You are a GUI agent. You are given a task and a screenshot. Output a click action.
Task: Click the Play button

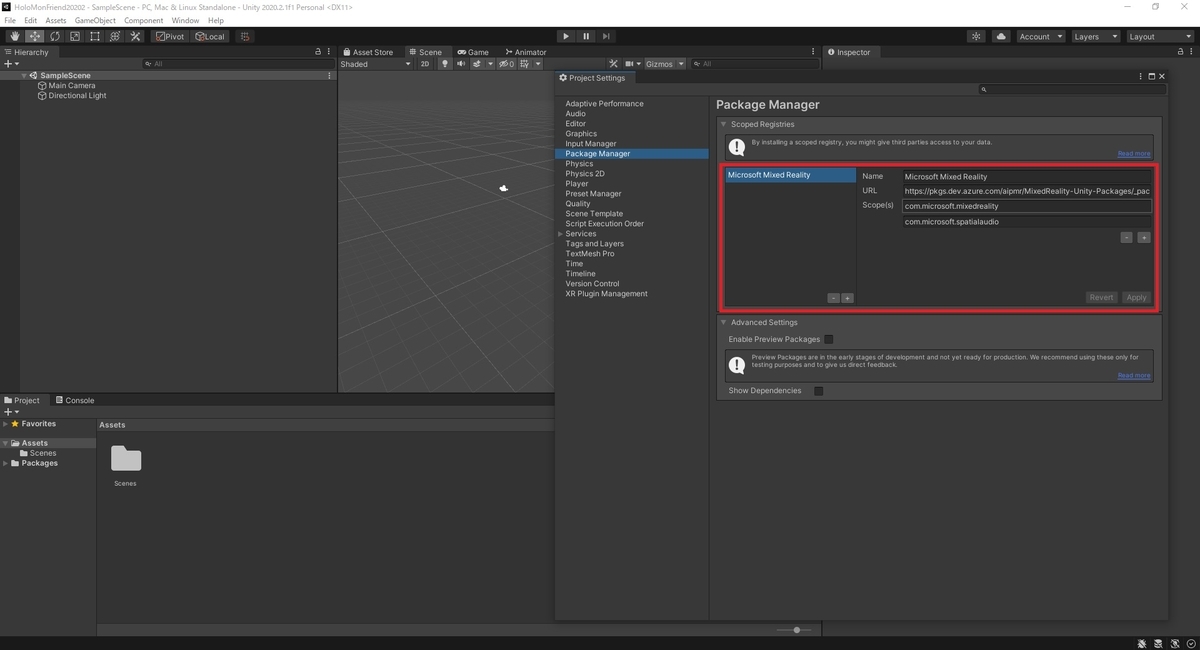tap(566, 36)
